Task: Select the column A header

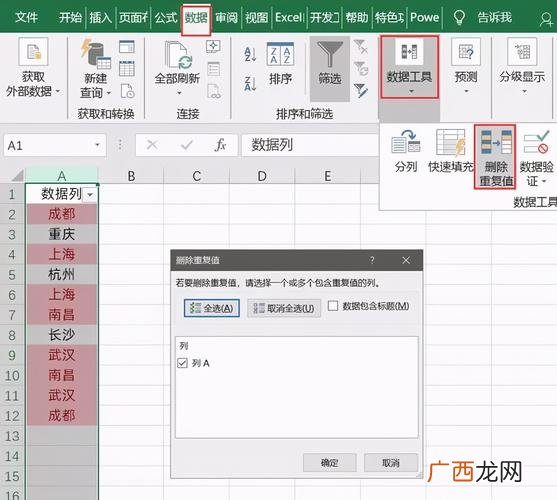Action: coord(62,175)
